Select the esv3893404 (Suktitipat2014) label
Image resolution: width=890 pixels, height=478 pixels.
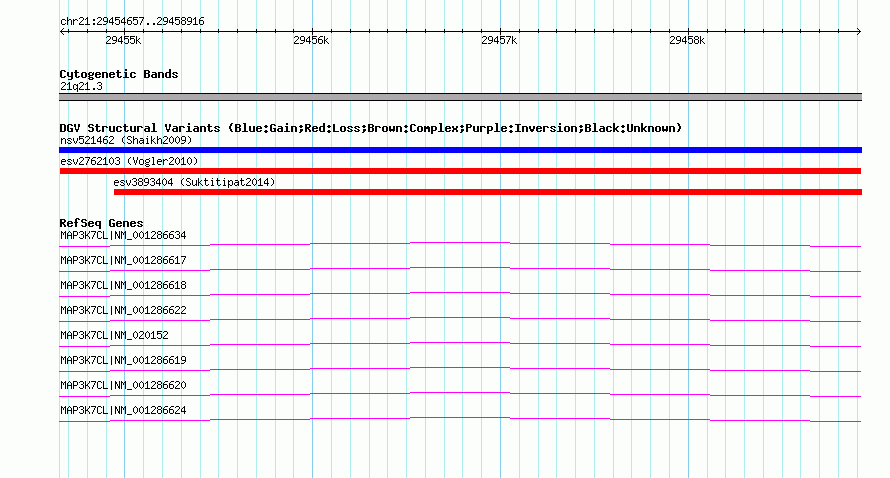[194, 182]
